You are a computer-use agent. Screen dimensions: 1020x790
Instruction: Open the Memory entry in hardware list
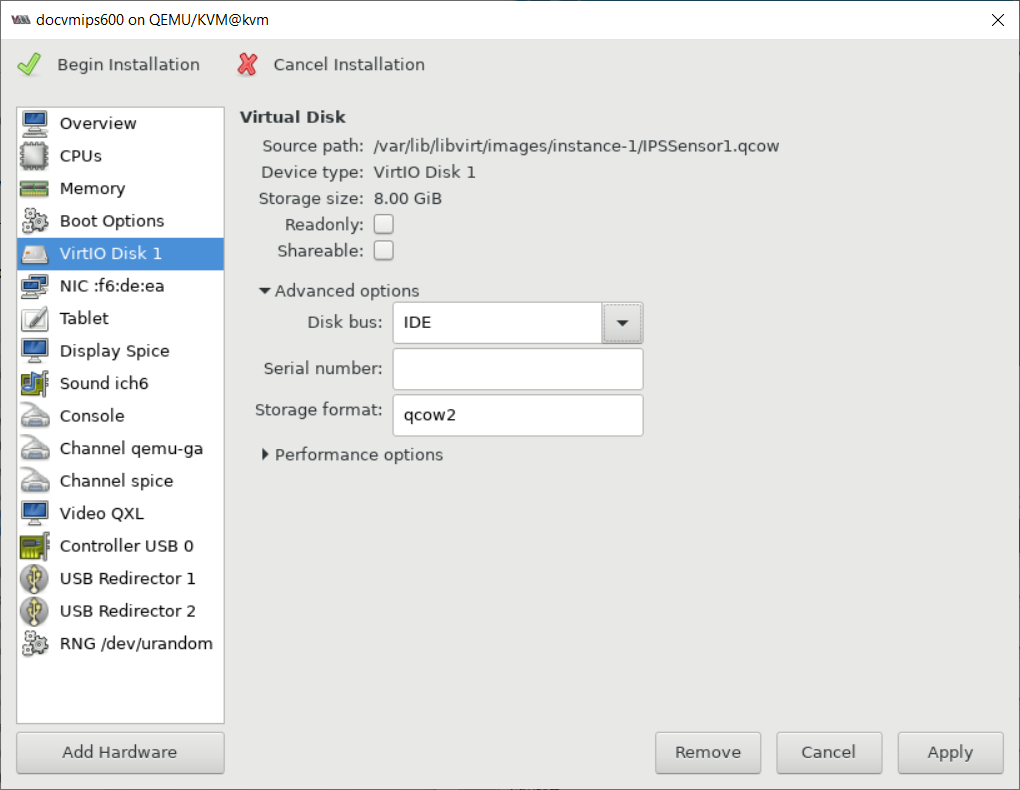(120, 189)
